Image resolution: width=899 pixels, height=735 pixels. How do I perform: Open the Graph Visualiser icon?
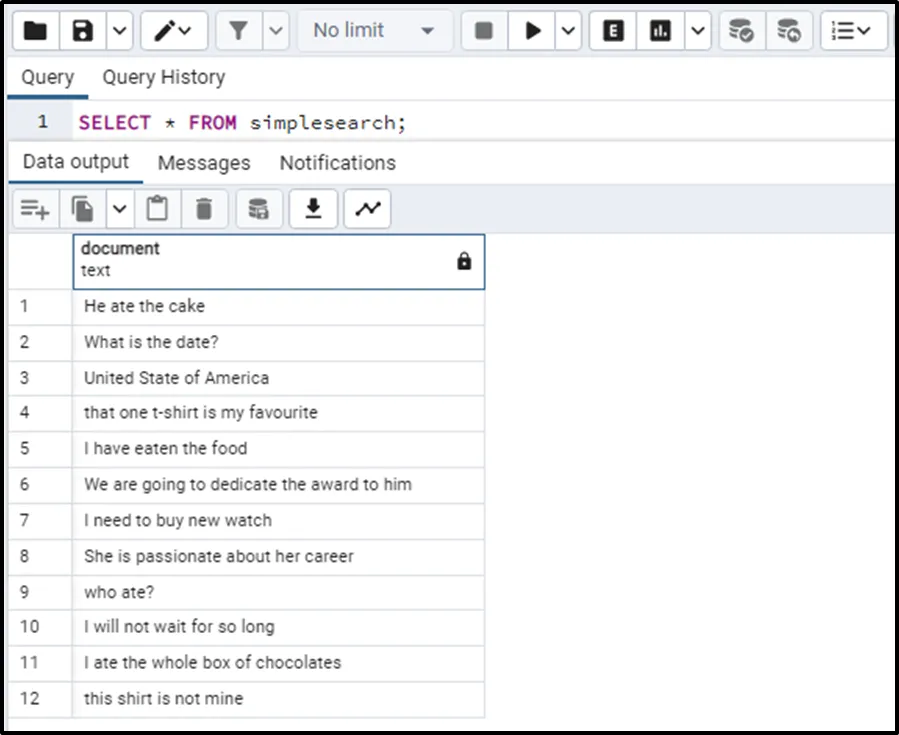(367, 209)
